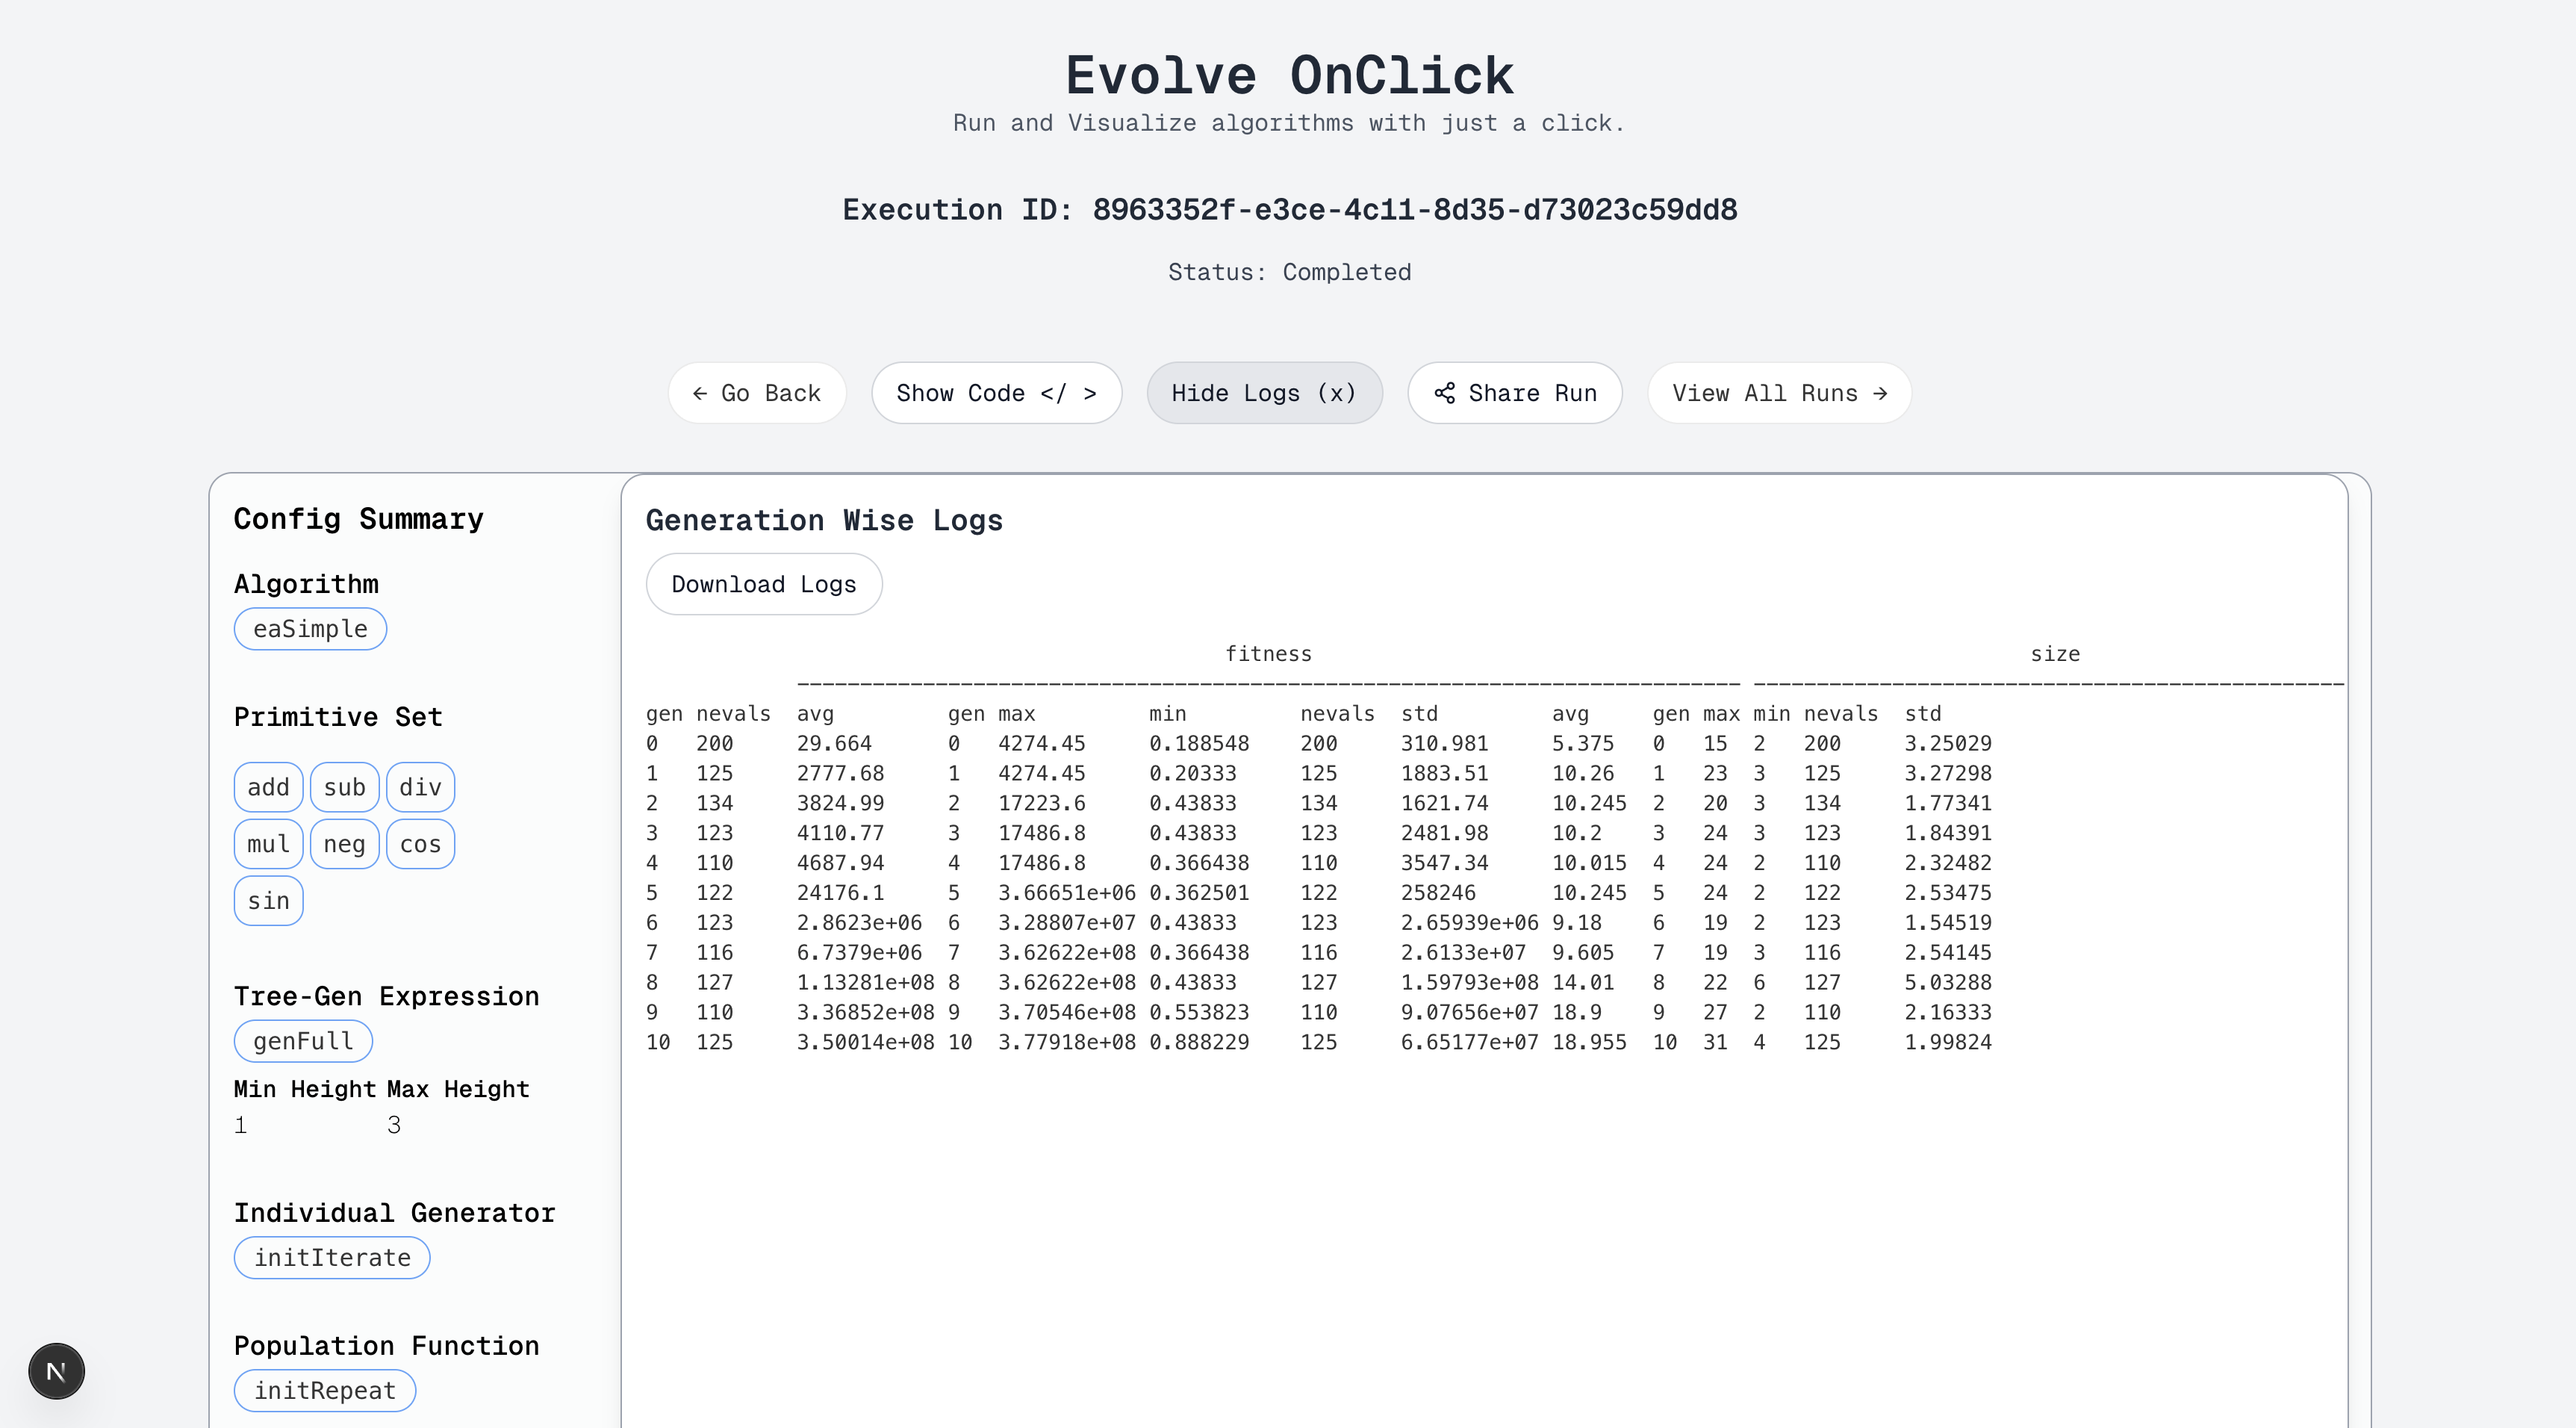Click the cos primitive chip
The height and width of the screenshot is (1428, 2576).
coord(420,844)
